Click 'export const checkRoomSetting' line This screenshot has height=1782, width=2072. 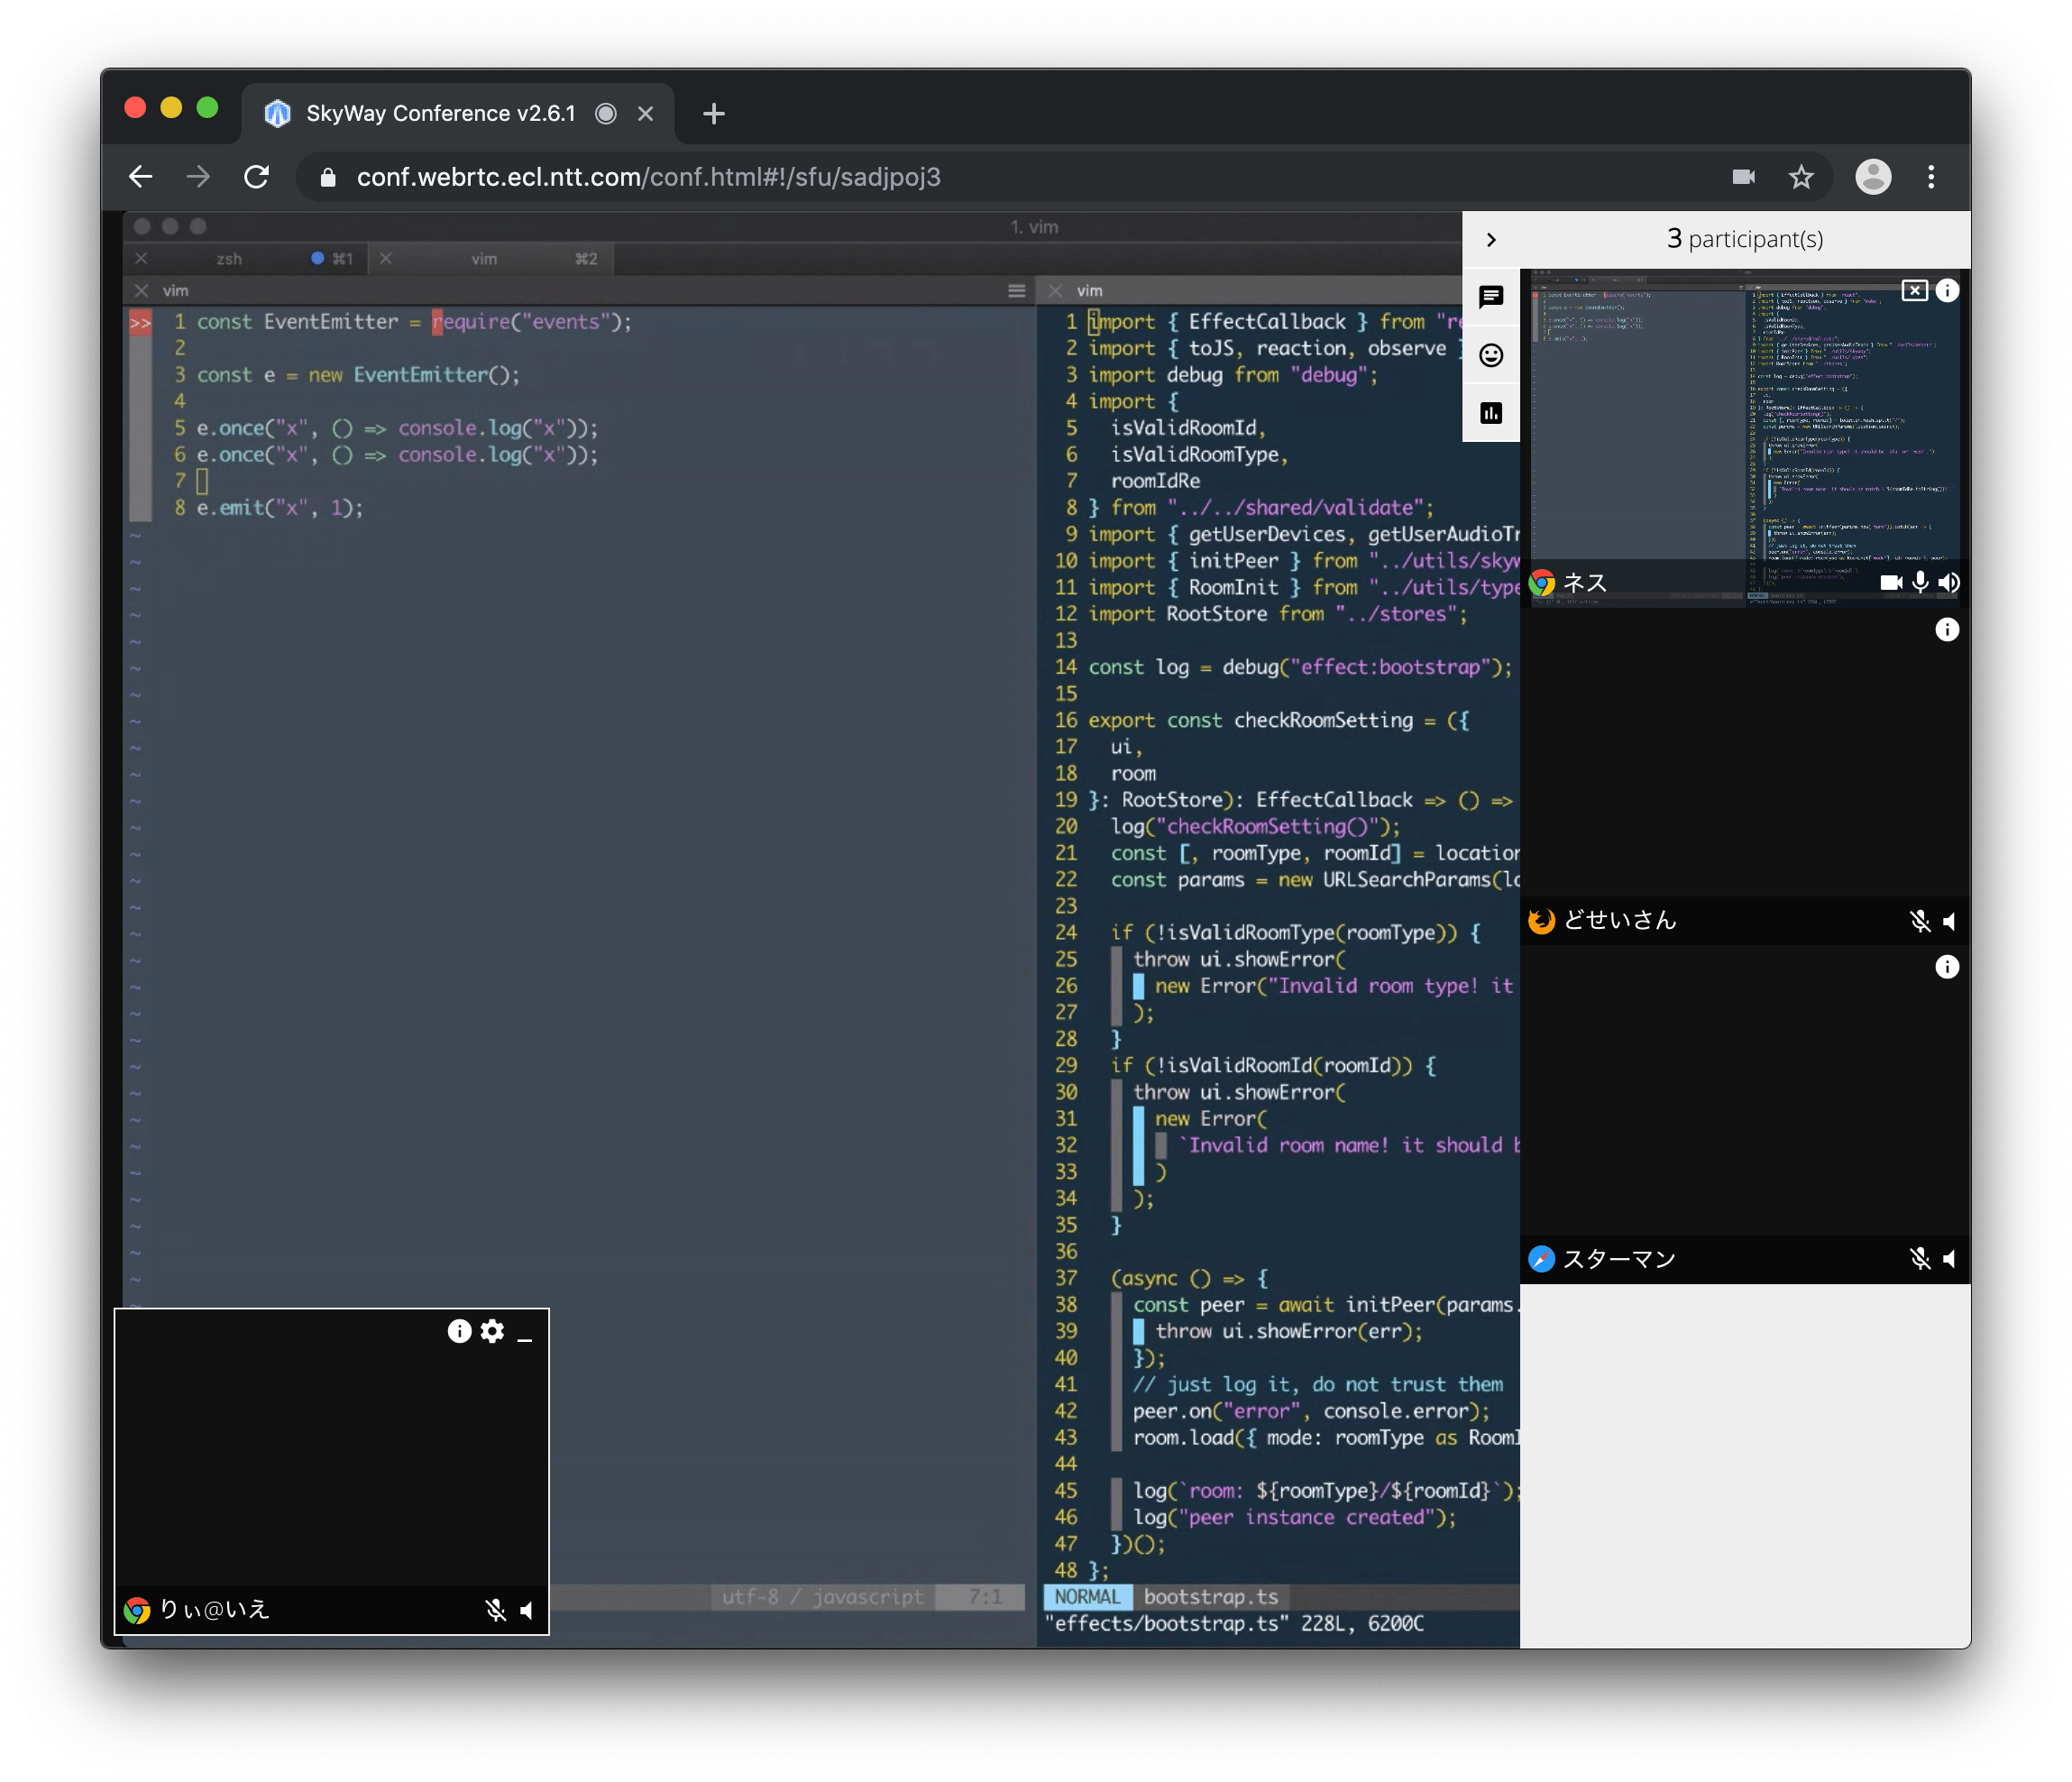tap(1278, 721)
